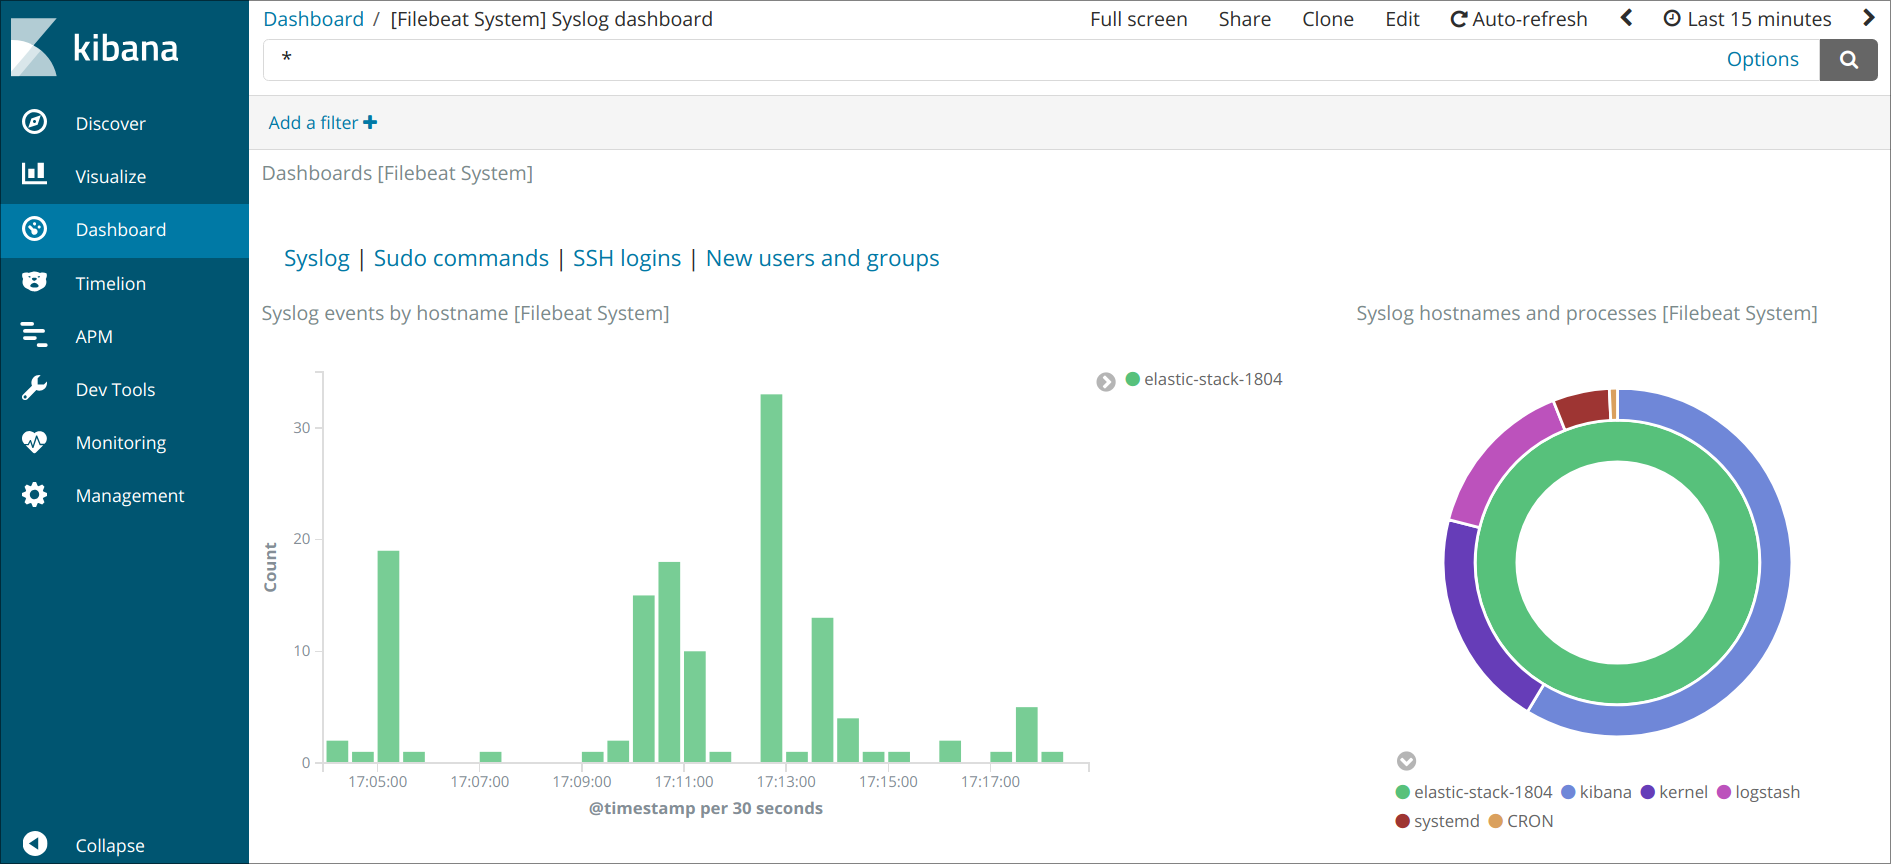Open the Share menu
Screen dimensions: 1891x864
(x=1244, y=19)
